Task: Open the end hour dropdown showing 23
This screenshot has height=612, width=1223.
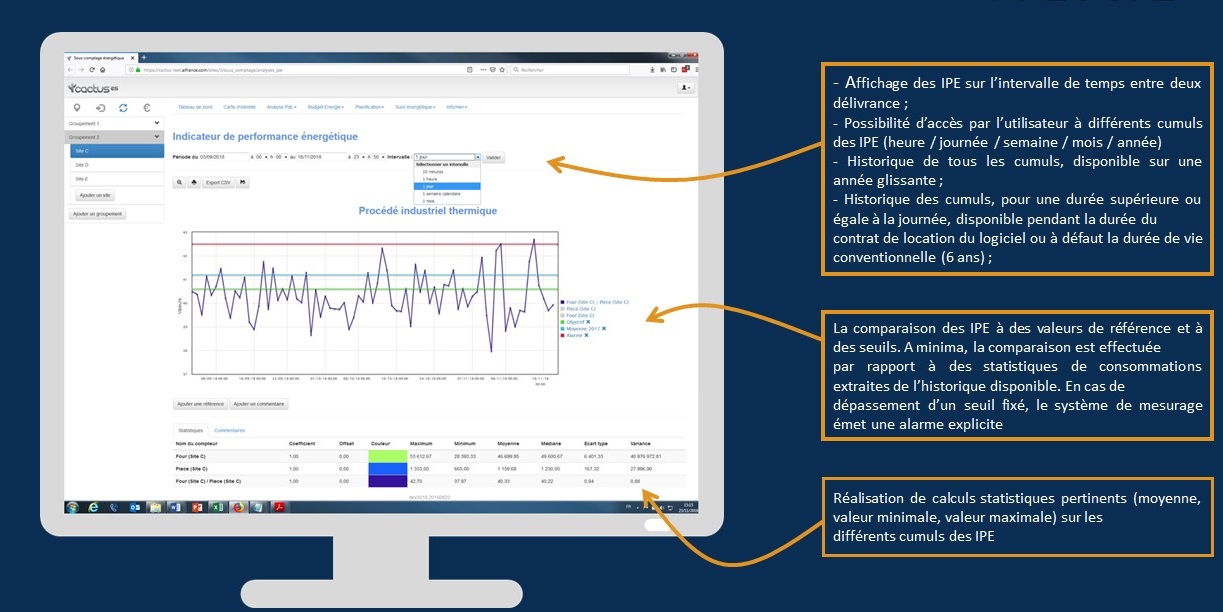Action: pos(360,157)
